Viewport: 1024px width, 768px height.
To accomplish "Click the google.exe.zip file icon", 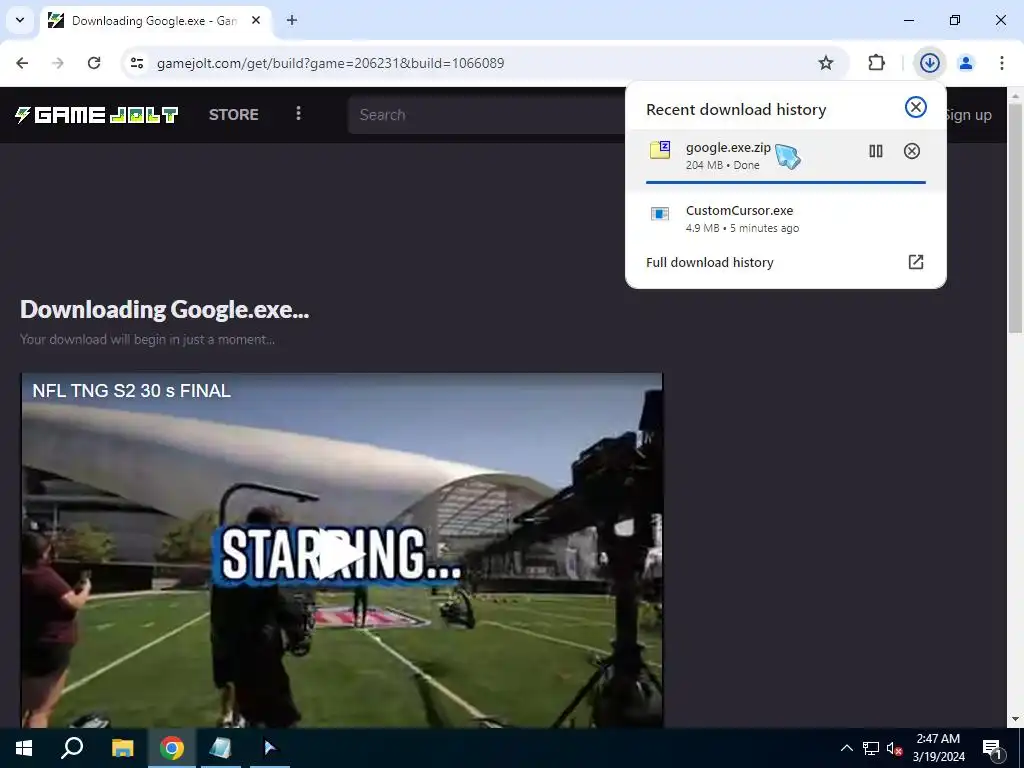I will coord(660,150).
